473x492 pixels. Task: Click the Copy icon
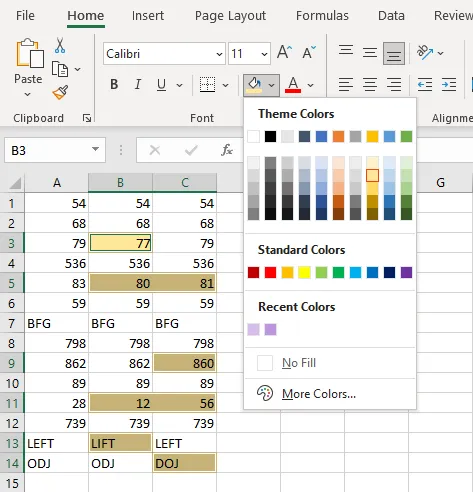tap(60, 69)
